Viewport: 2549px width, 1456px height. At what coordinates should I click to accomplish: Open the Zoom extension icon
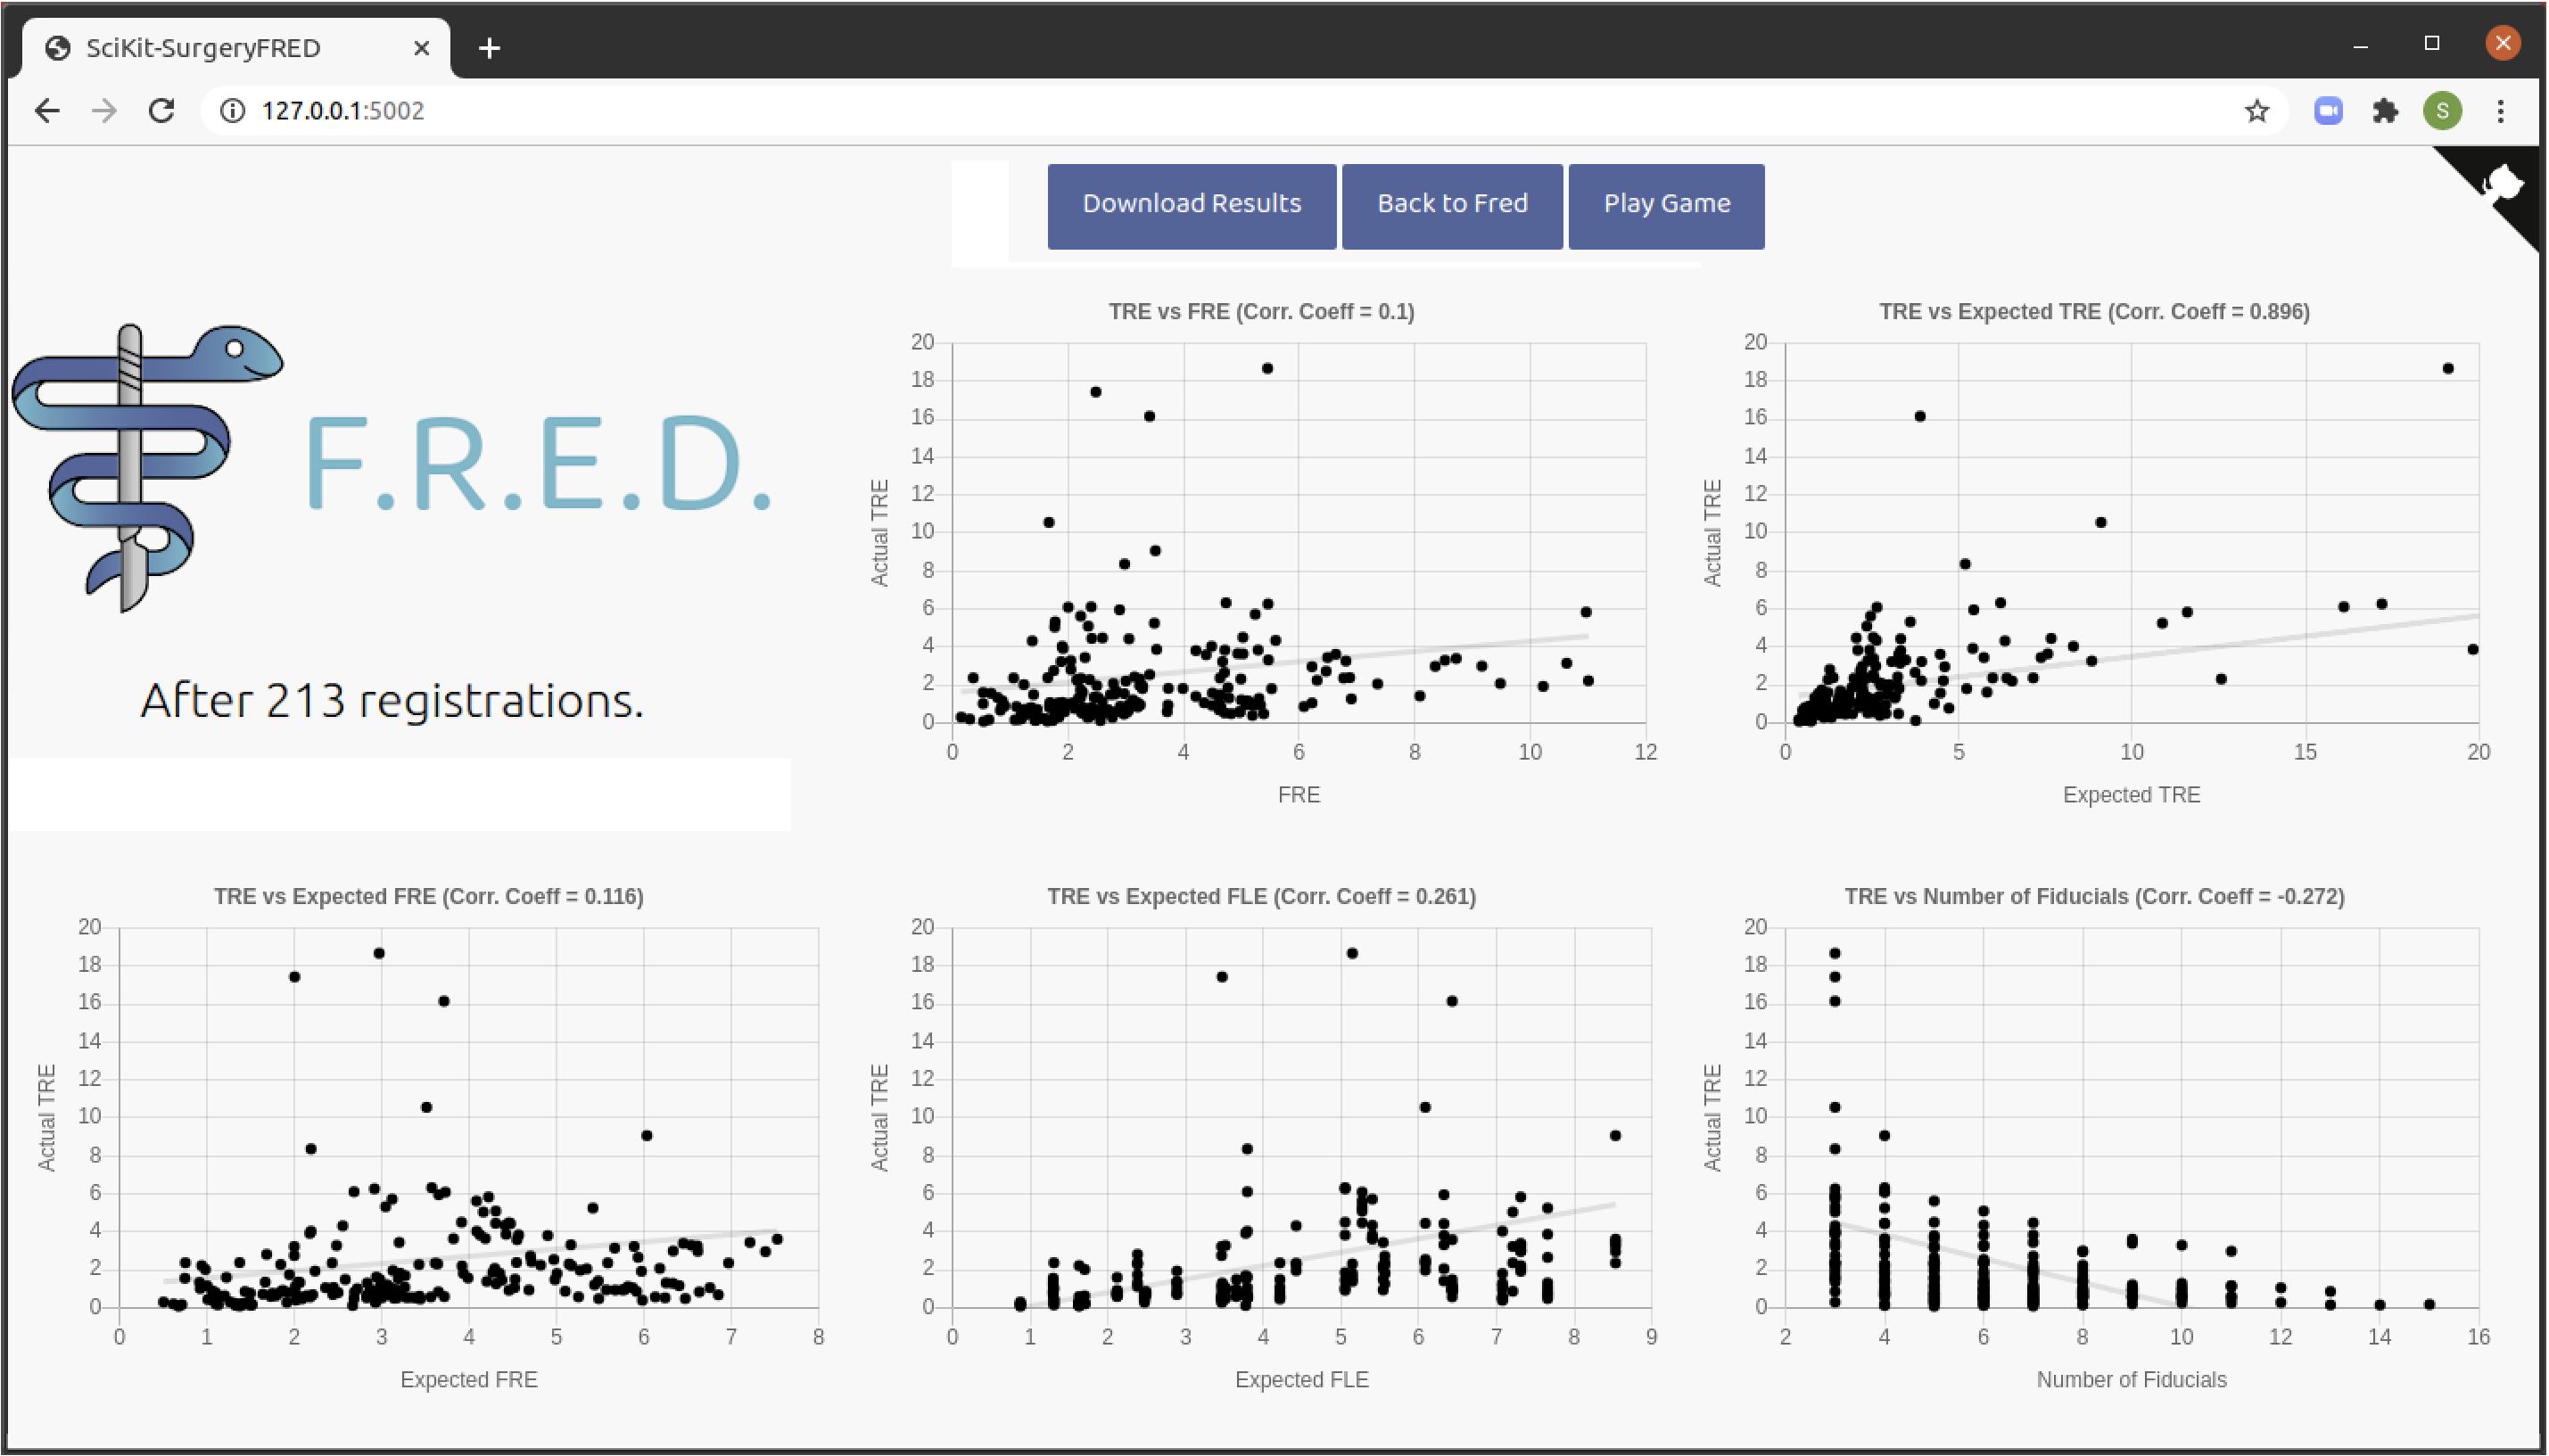2328,110
